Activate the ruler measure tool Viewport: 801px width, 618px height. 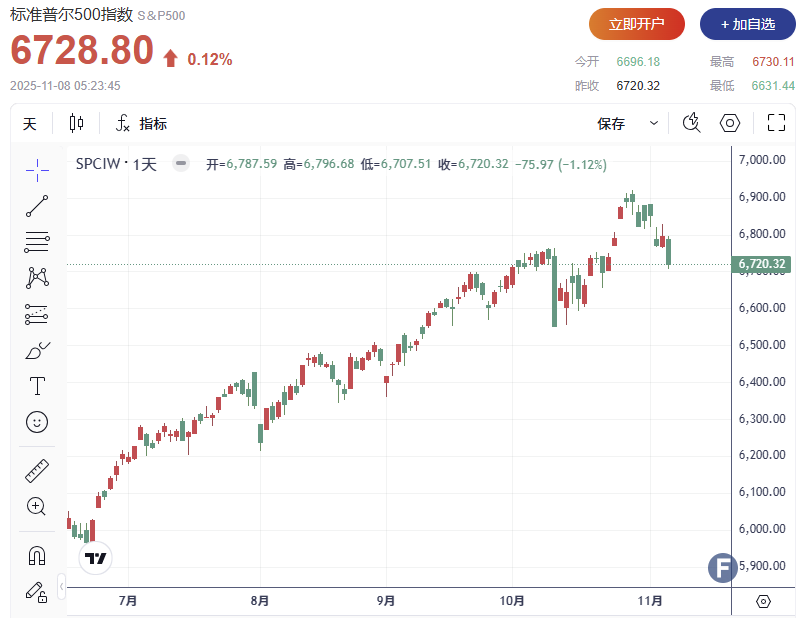(x=37, y=470)
